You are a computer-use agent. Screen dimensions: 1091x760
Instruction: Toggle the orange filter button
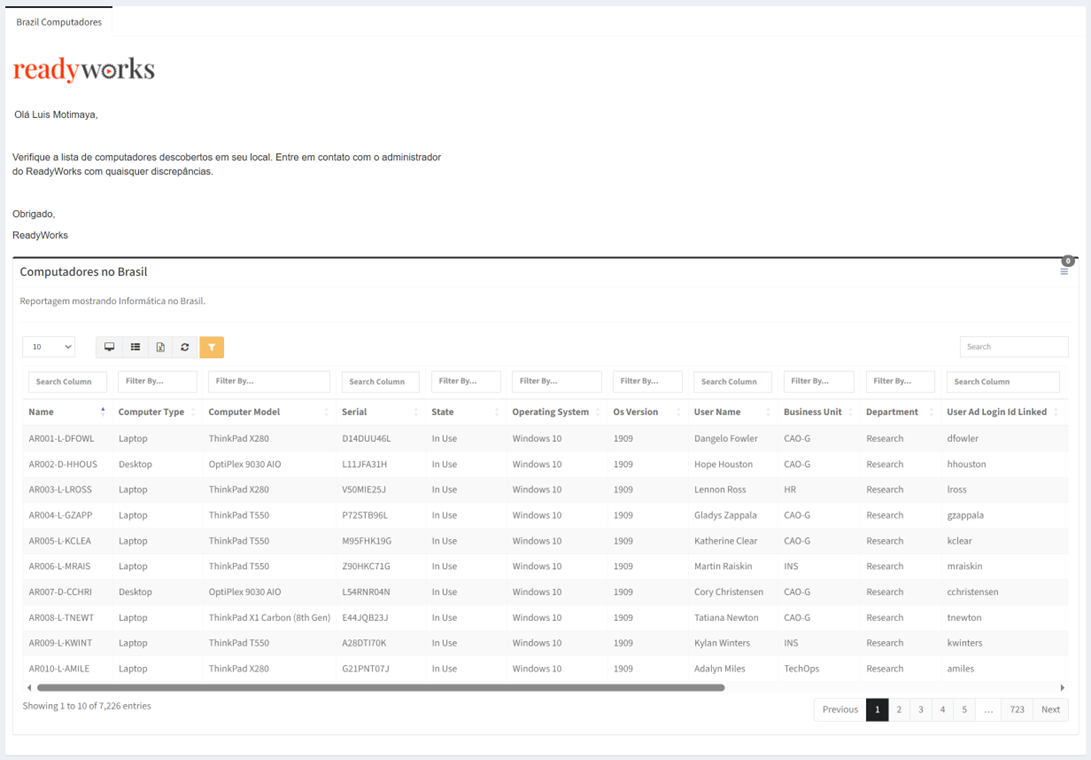coord(212,347)
